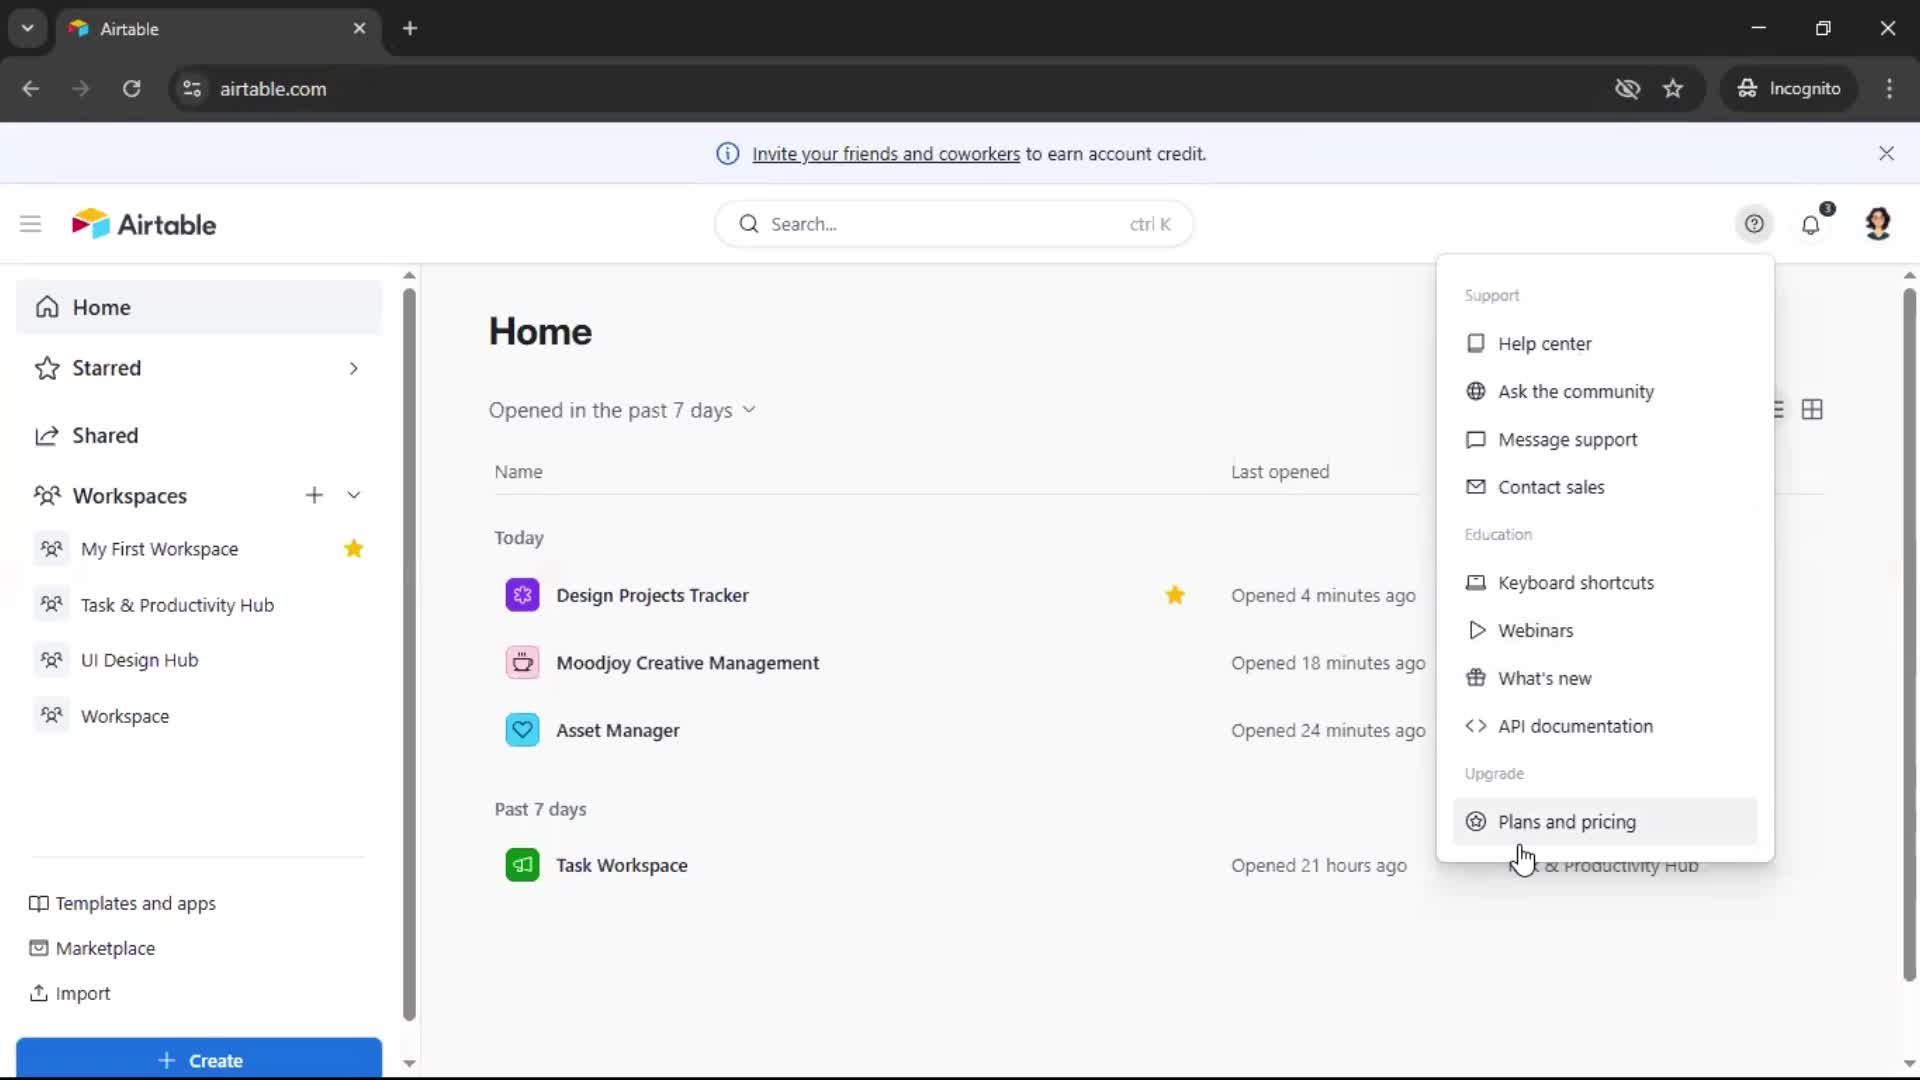Image resolution: width=1920 pixels, height=1080 pixels.
Task: View site information icon in address bar
Action: coord(192,88)
